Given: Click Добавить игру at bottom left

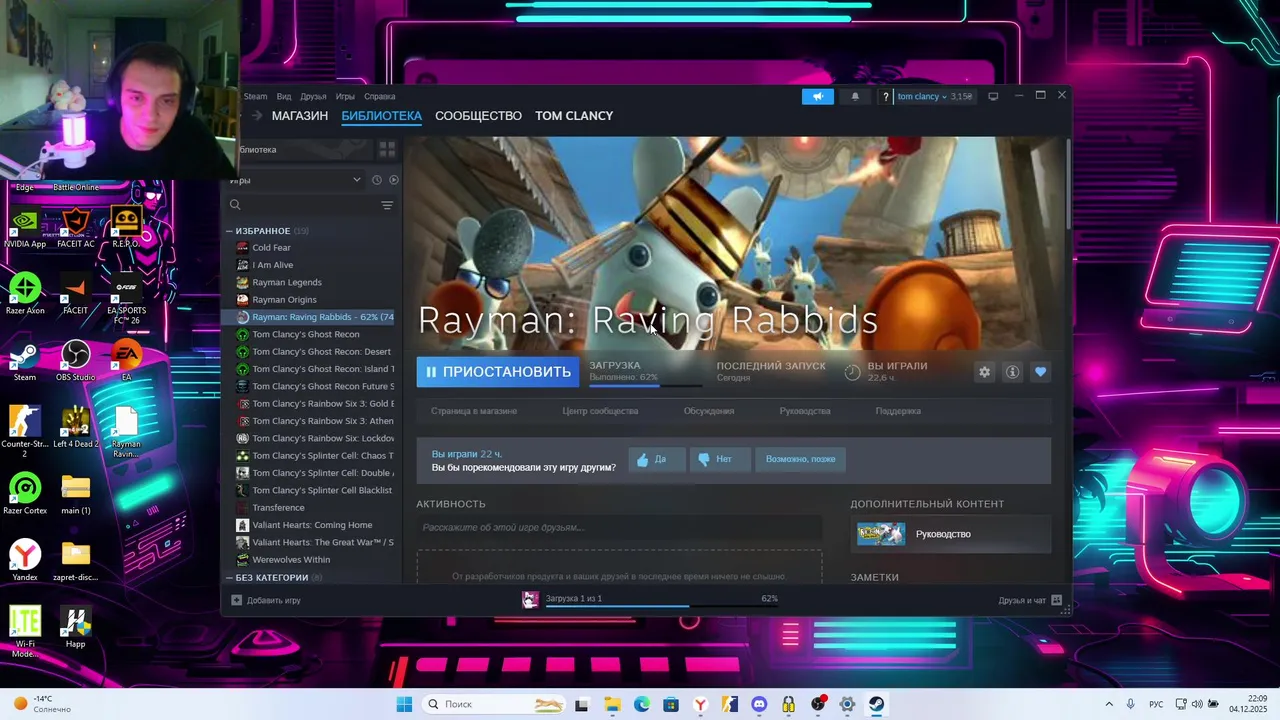Looking at the screenshot, I should (x=266, y=600).
